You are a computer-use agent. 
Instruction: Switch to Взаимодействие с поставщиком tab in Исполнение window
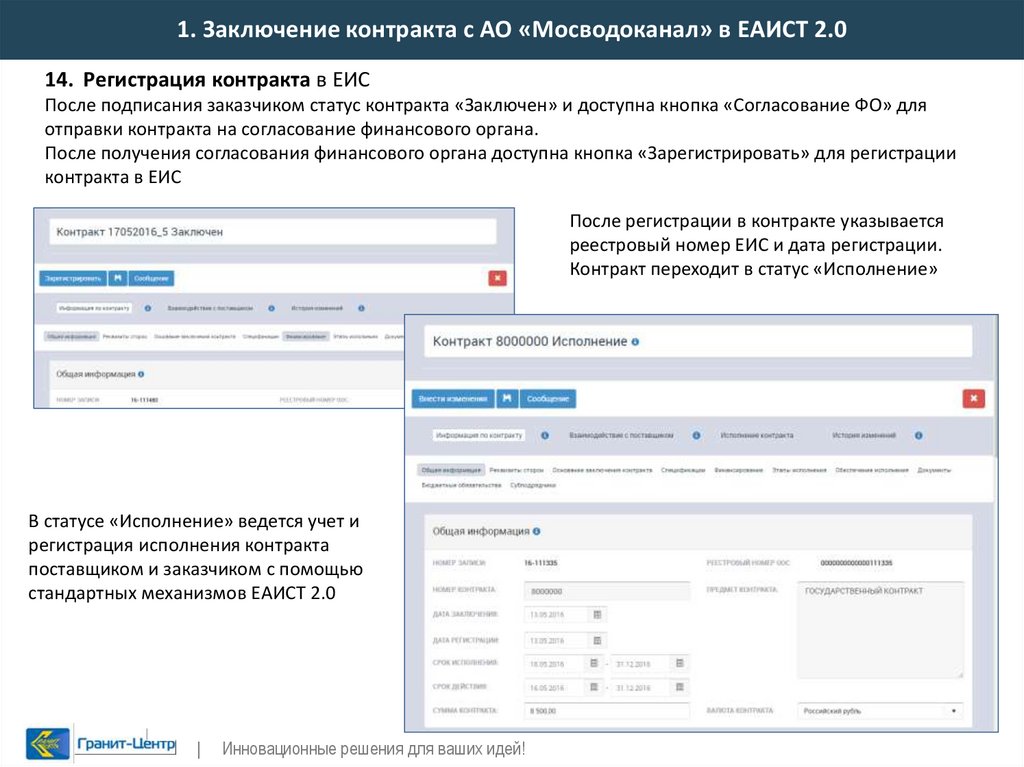(621, 435)
